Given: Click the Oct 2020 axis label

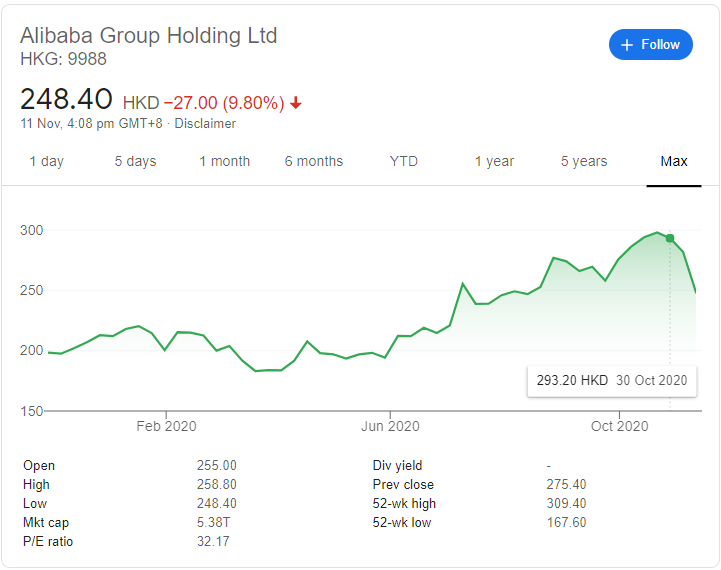Looking at the screenshot, I should pos(619,426).
